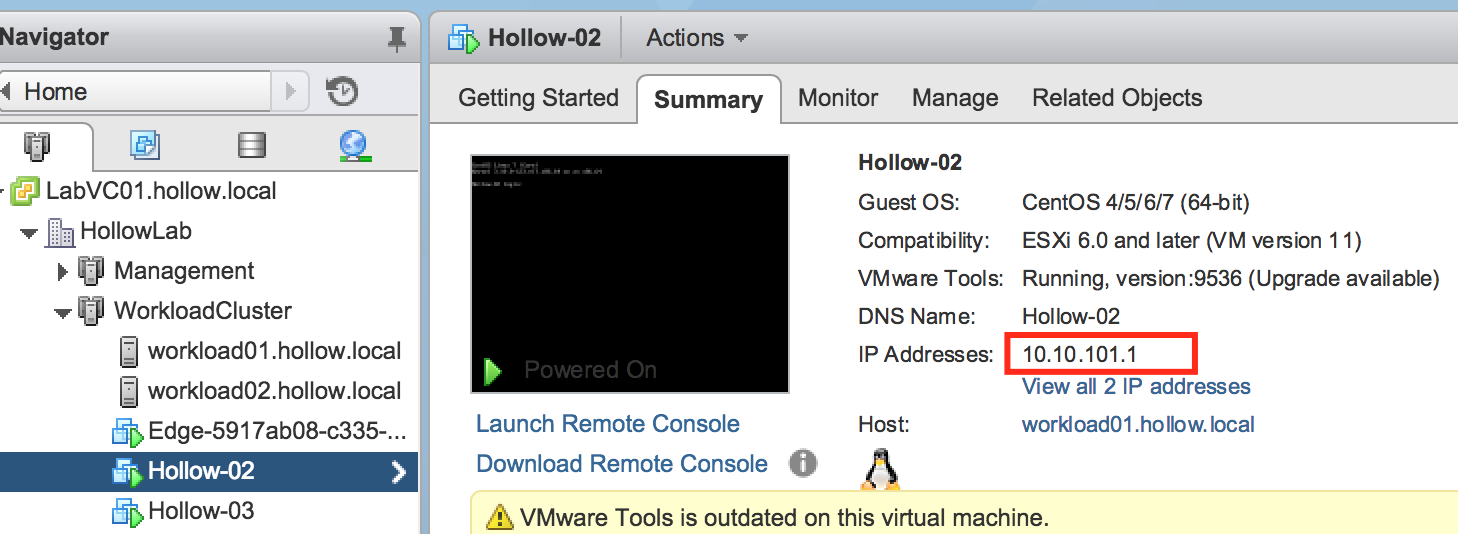
Task: Collapse the HollowLab datacenter node
Action: pos(28,232)
